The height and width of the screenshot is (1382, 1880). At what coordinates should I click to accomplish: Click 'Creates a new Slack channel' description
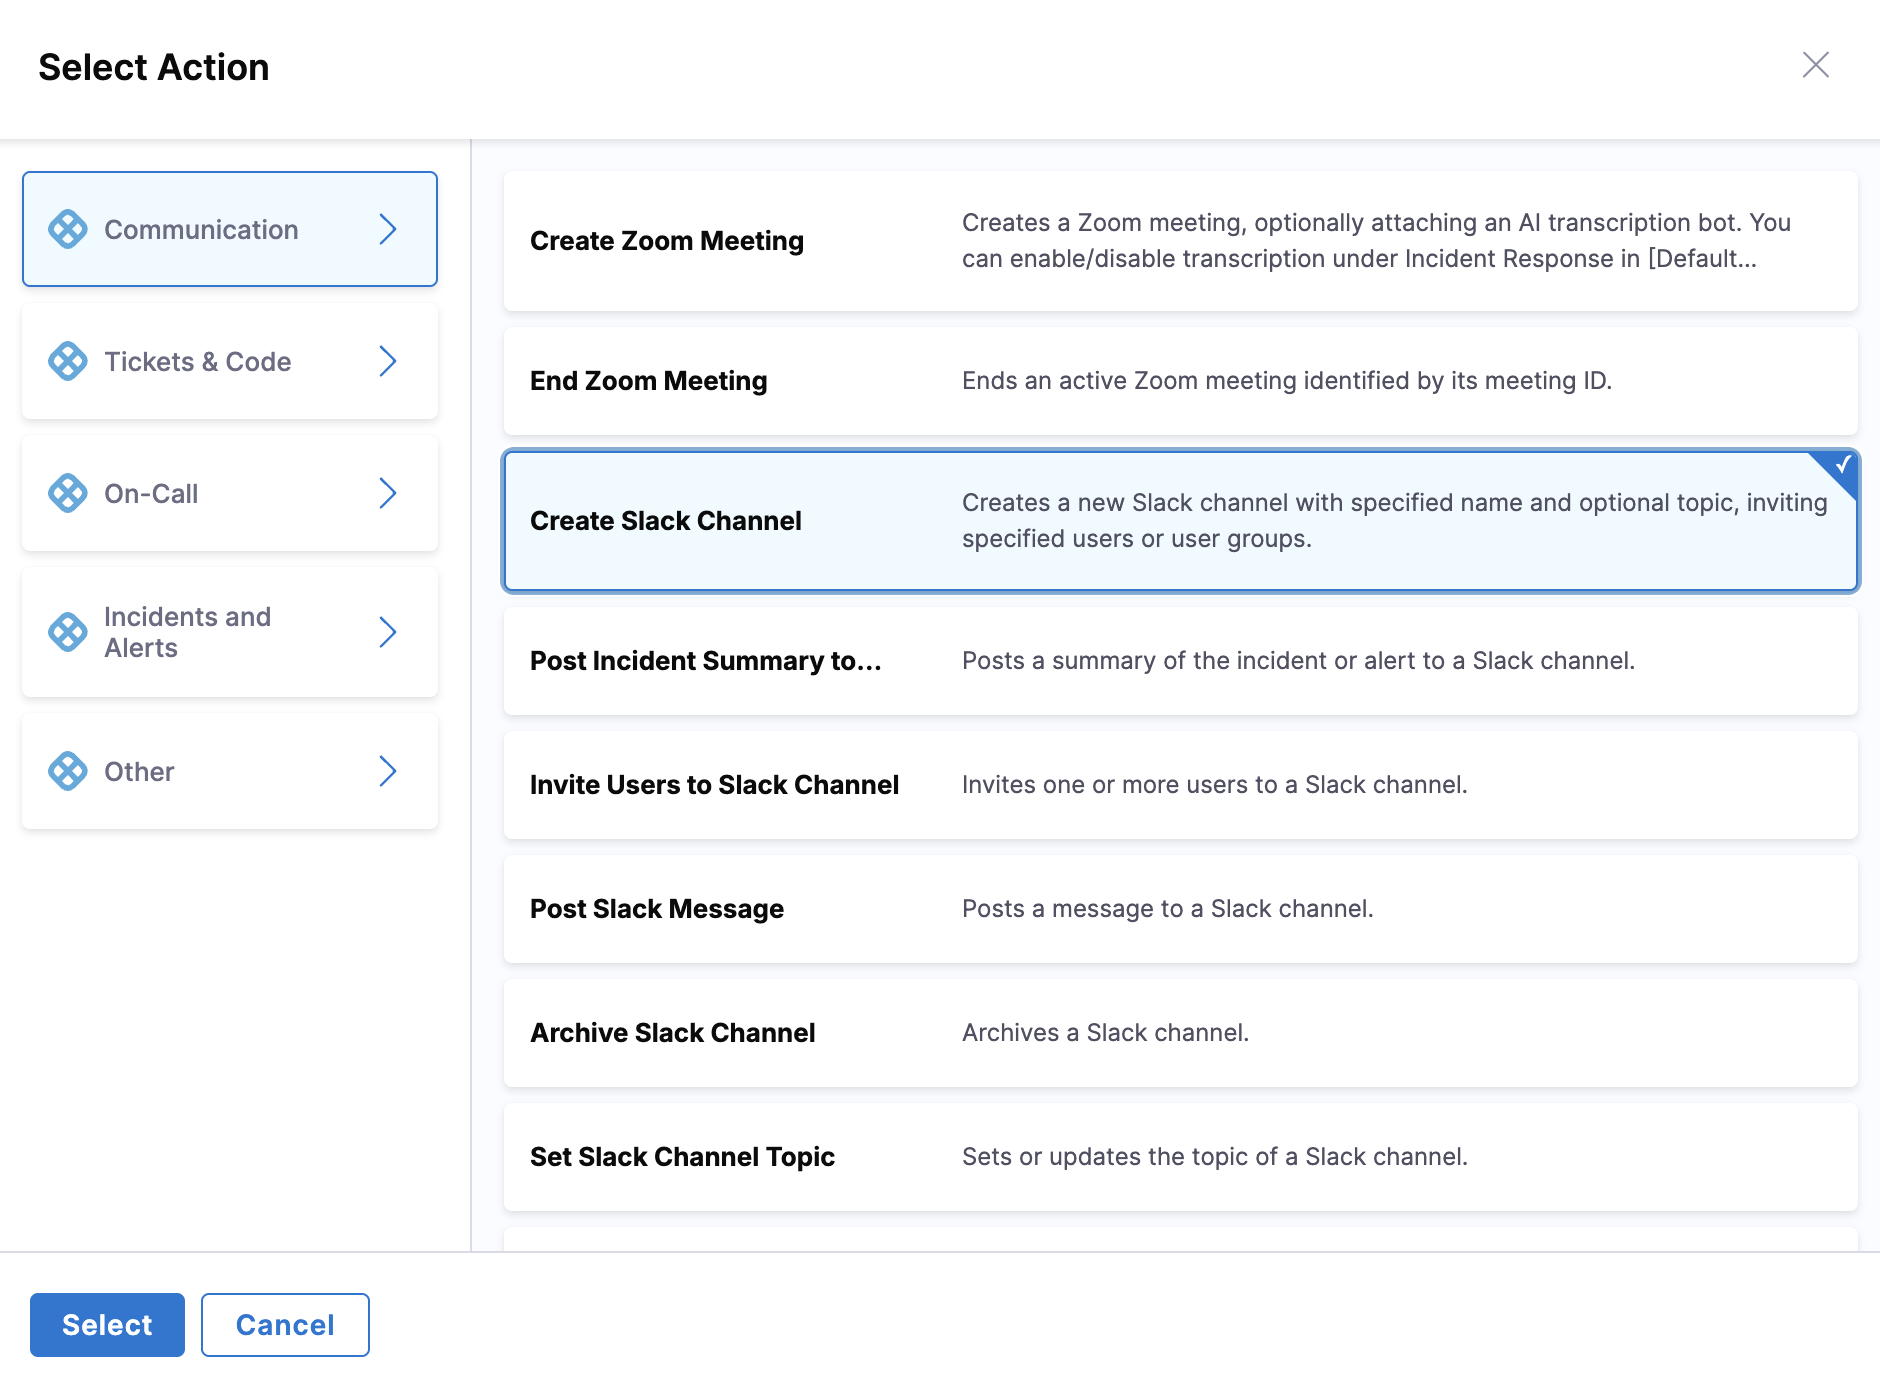1395,521
